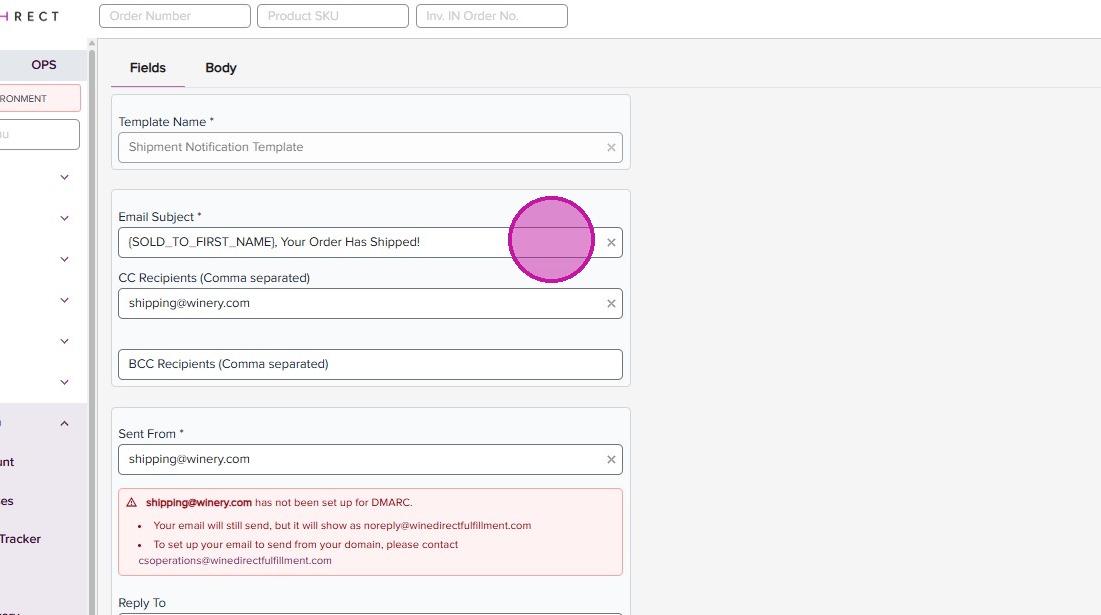Clear the CC Recipients field

[611, 304]
